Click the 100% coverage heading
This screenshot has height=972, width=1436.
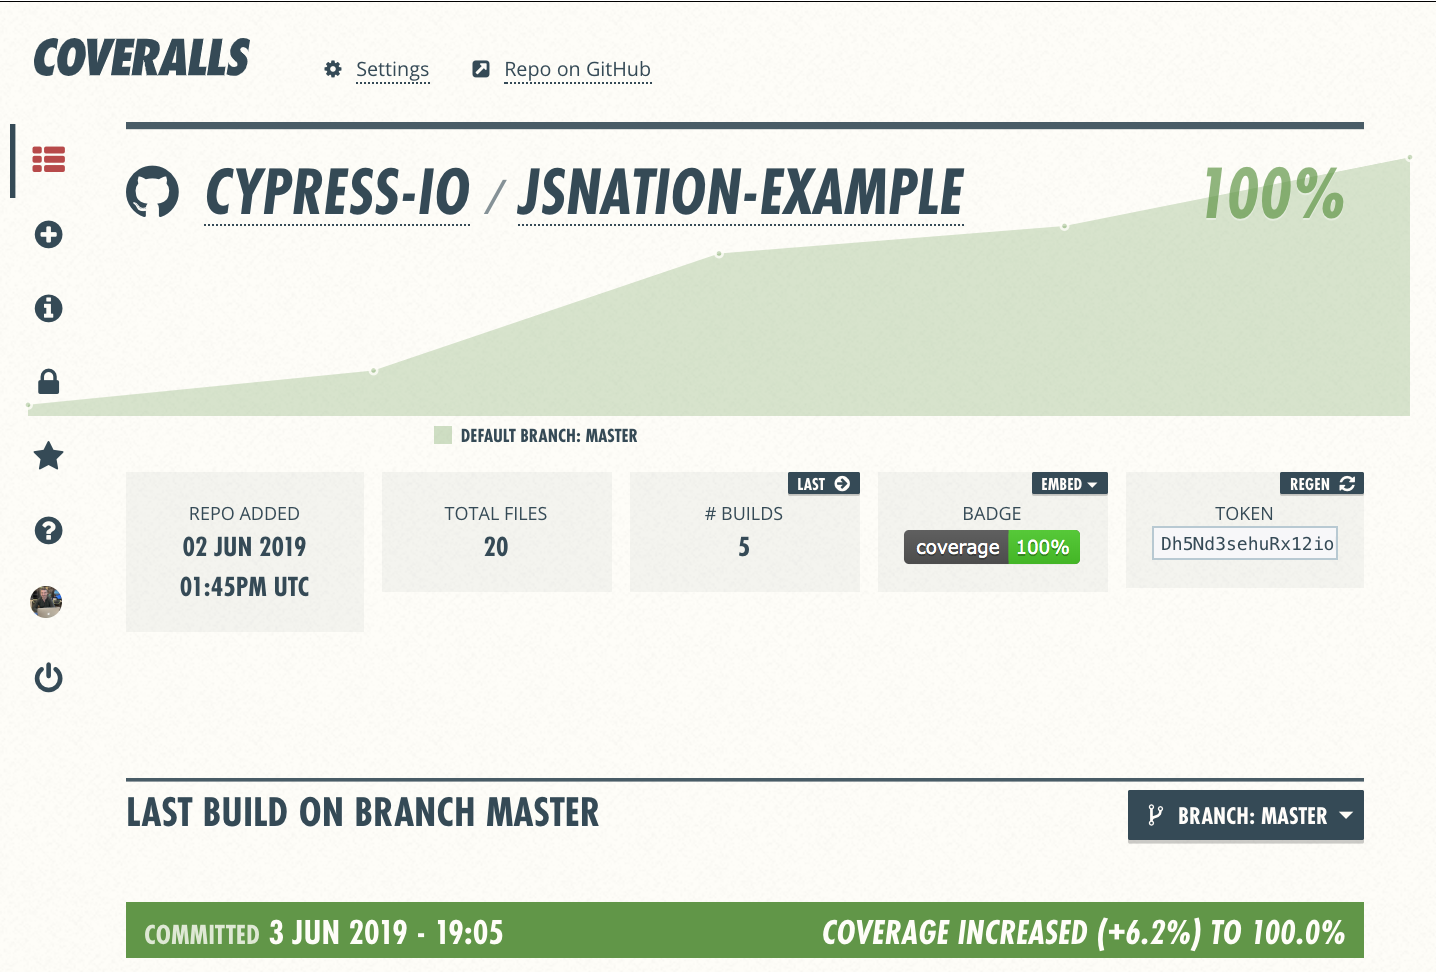coord(1274,194)
